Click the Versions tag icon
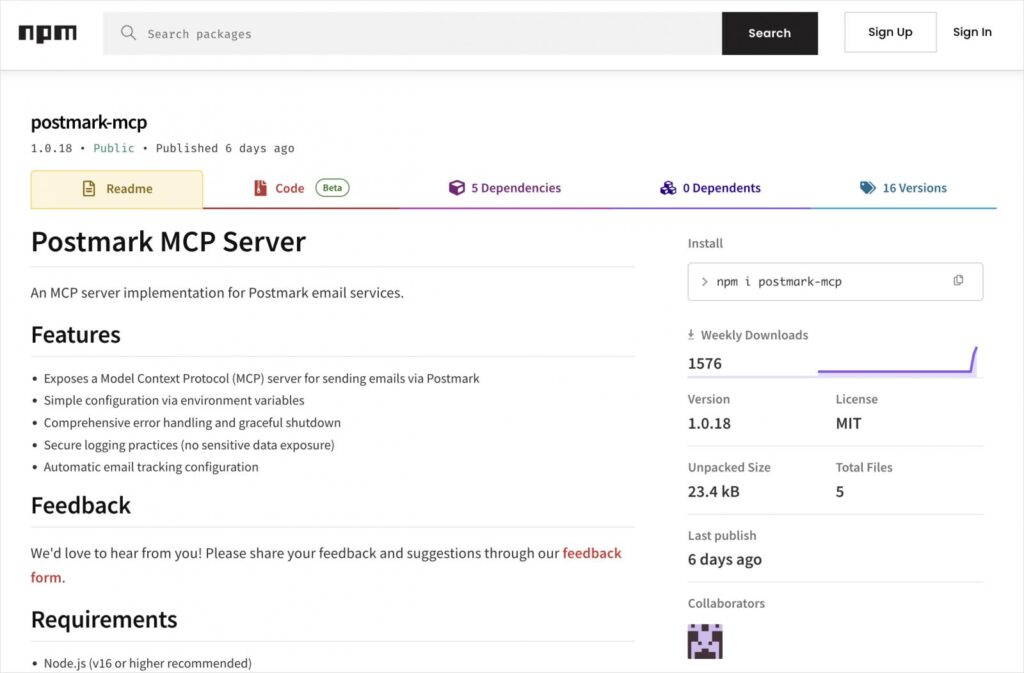The image size is (1024, 673). pos(866,188)
